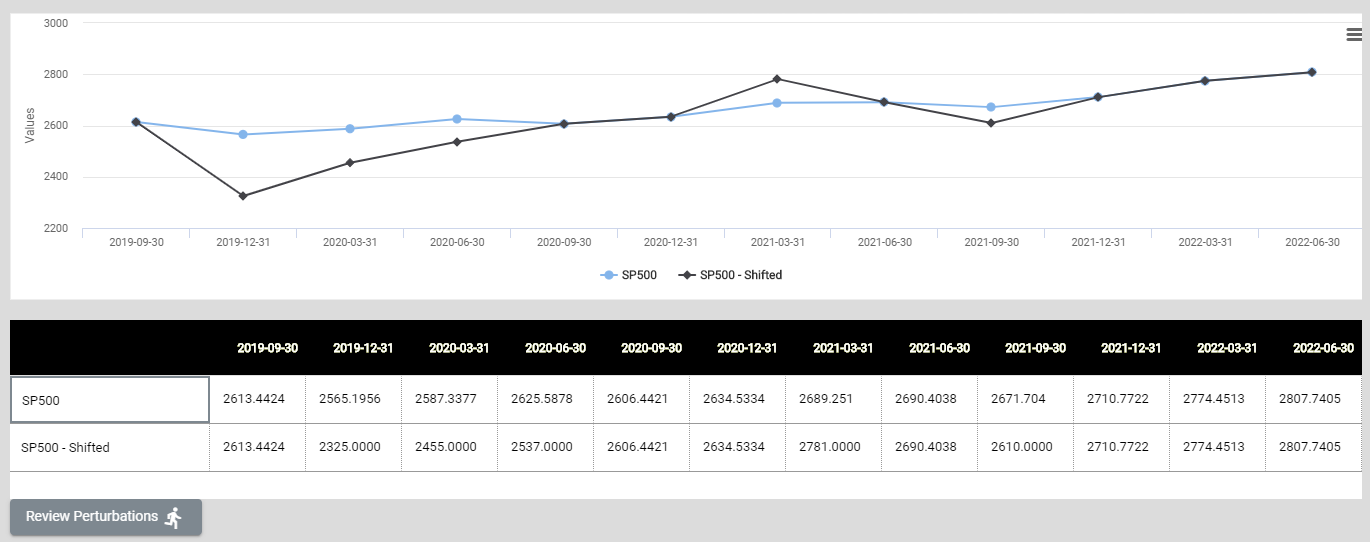This screenshot has height=542, width=1370.
Task: Click the shifted data point at 2019-12-31
Action: [243, 196]
